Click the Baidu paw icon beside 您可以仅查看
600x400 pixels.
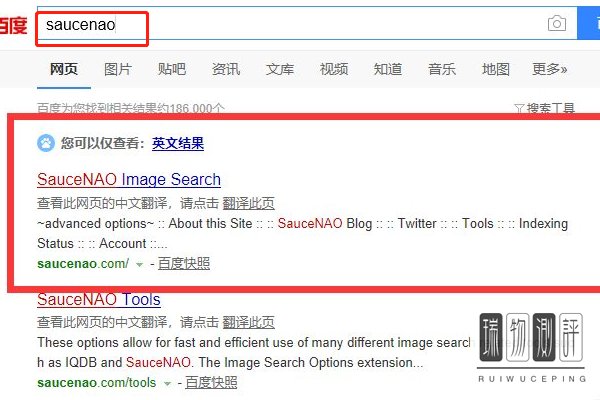pos(46,143)
